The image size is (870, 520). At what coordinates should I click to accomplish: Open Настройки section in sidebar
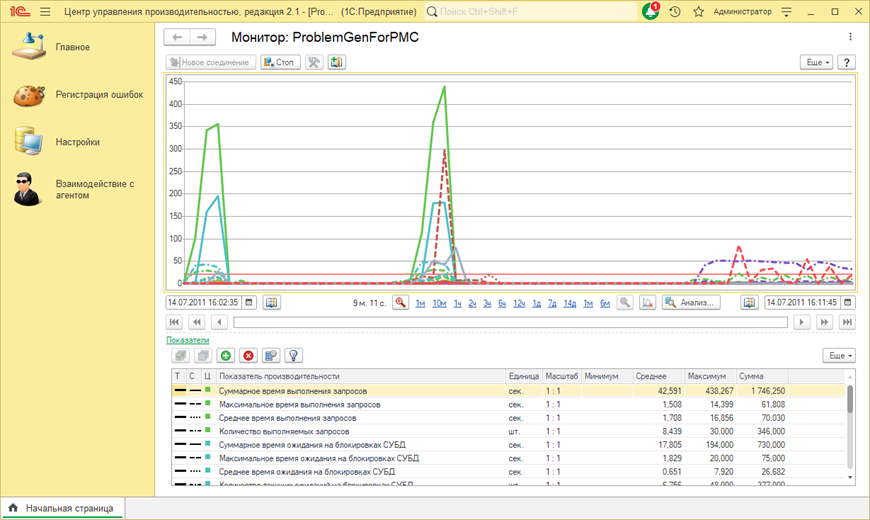pyautogui.click(x=77, y=142)
